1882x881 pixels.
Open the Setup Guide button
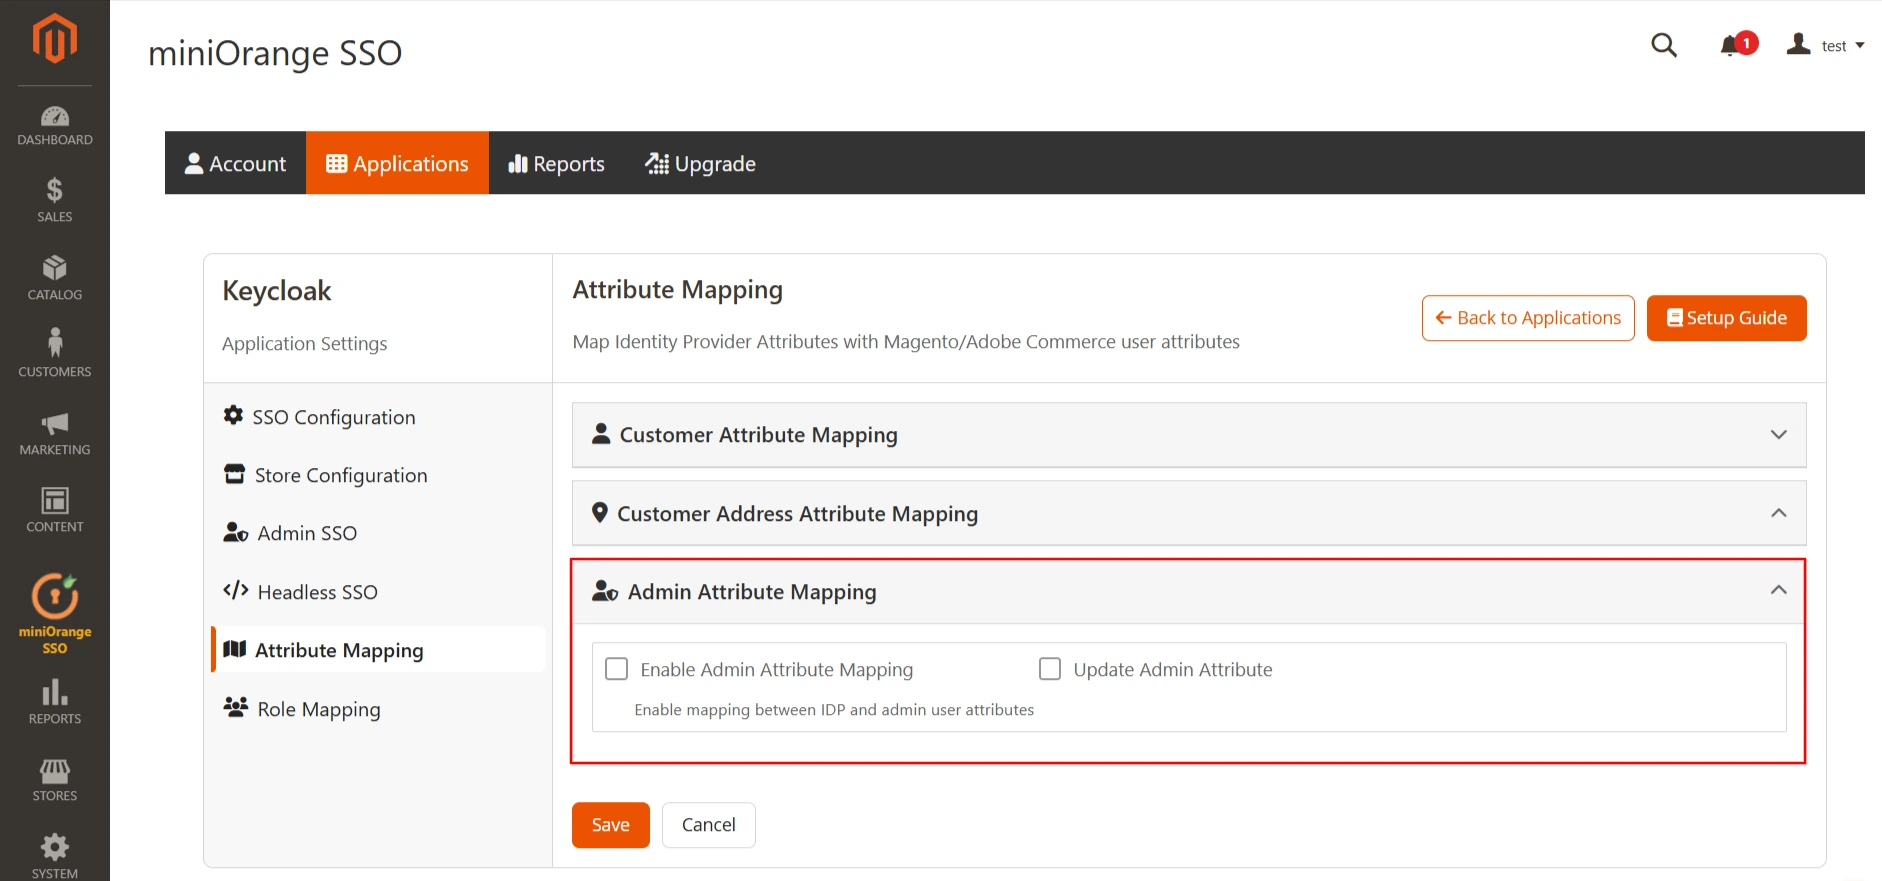1726,318
